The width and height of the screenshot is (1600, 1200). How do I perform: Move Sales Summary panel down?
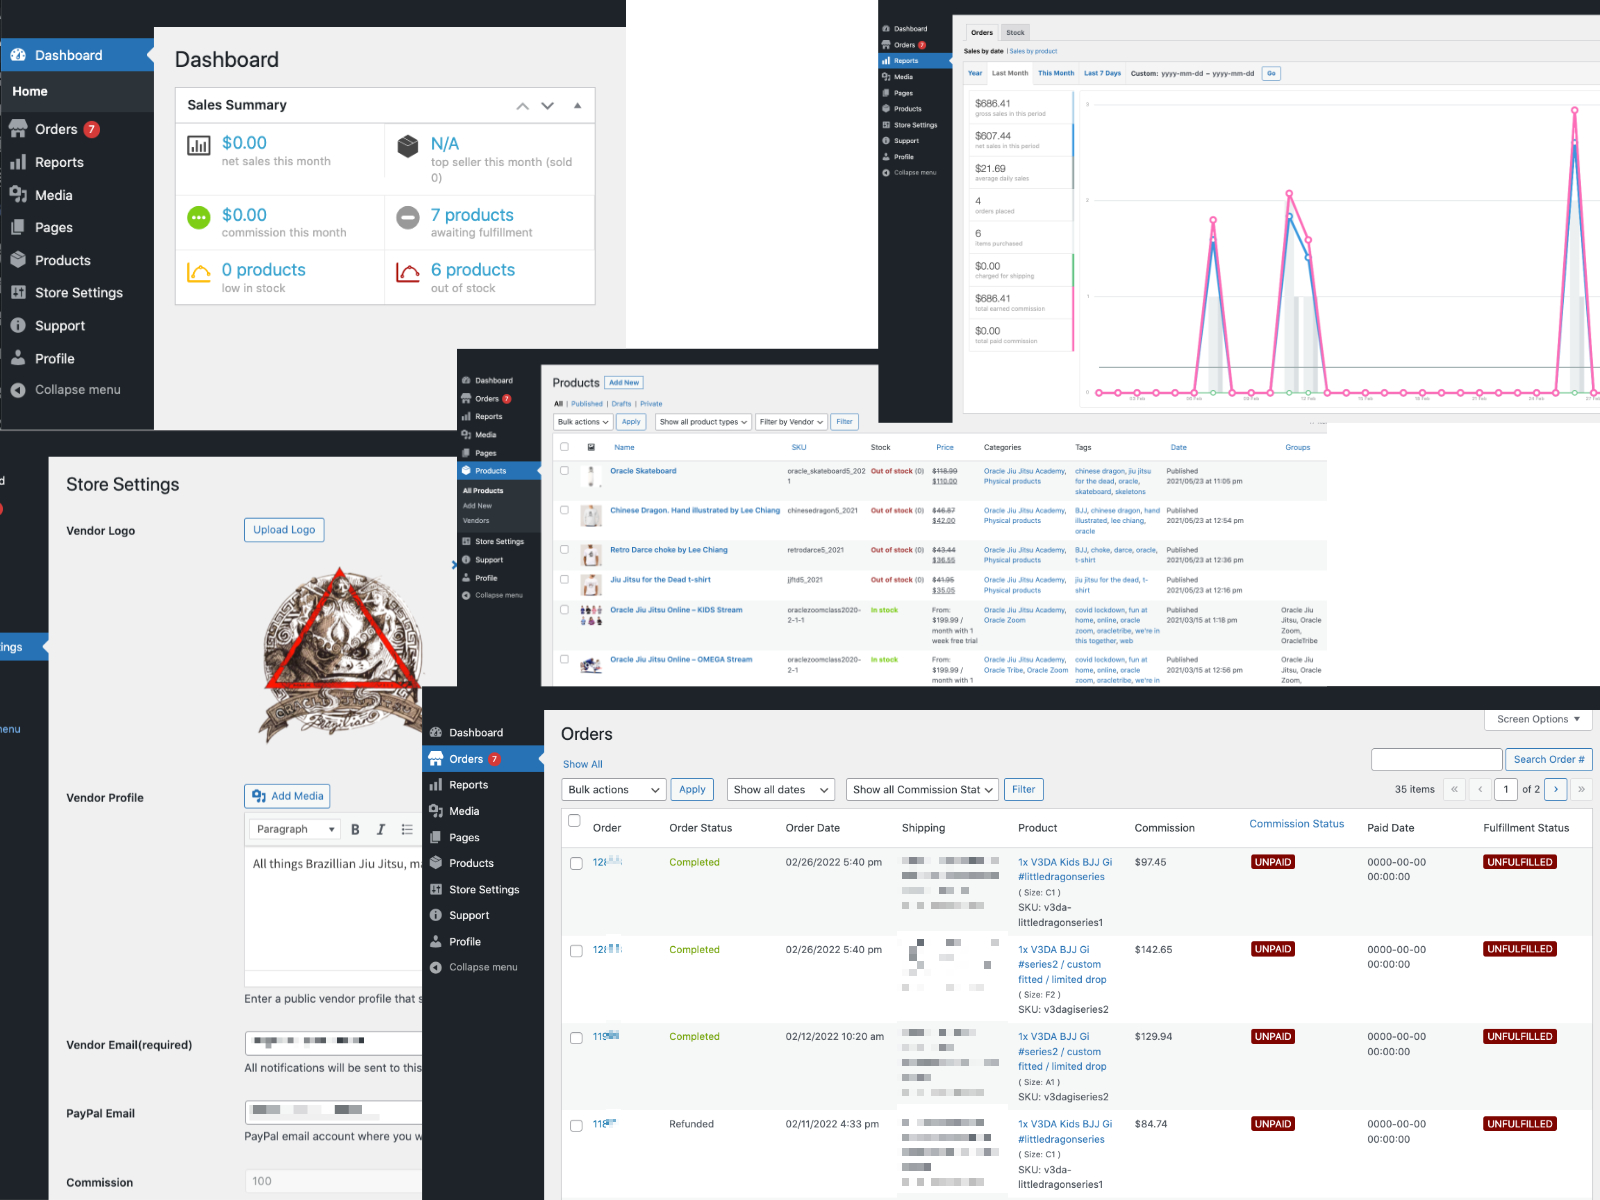547,106
